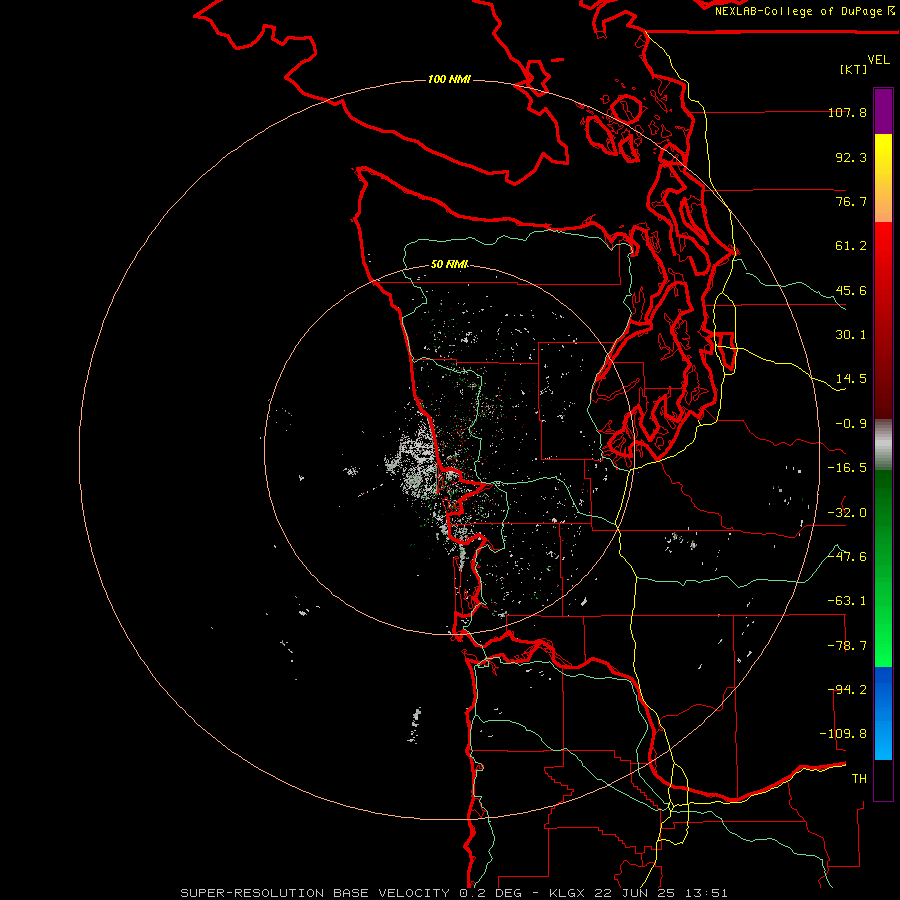
Task: Click the 92.3 velocity scale value
Action: [x=851, y=157]
